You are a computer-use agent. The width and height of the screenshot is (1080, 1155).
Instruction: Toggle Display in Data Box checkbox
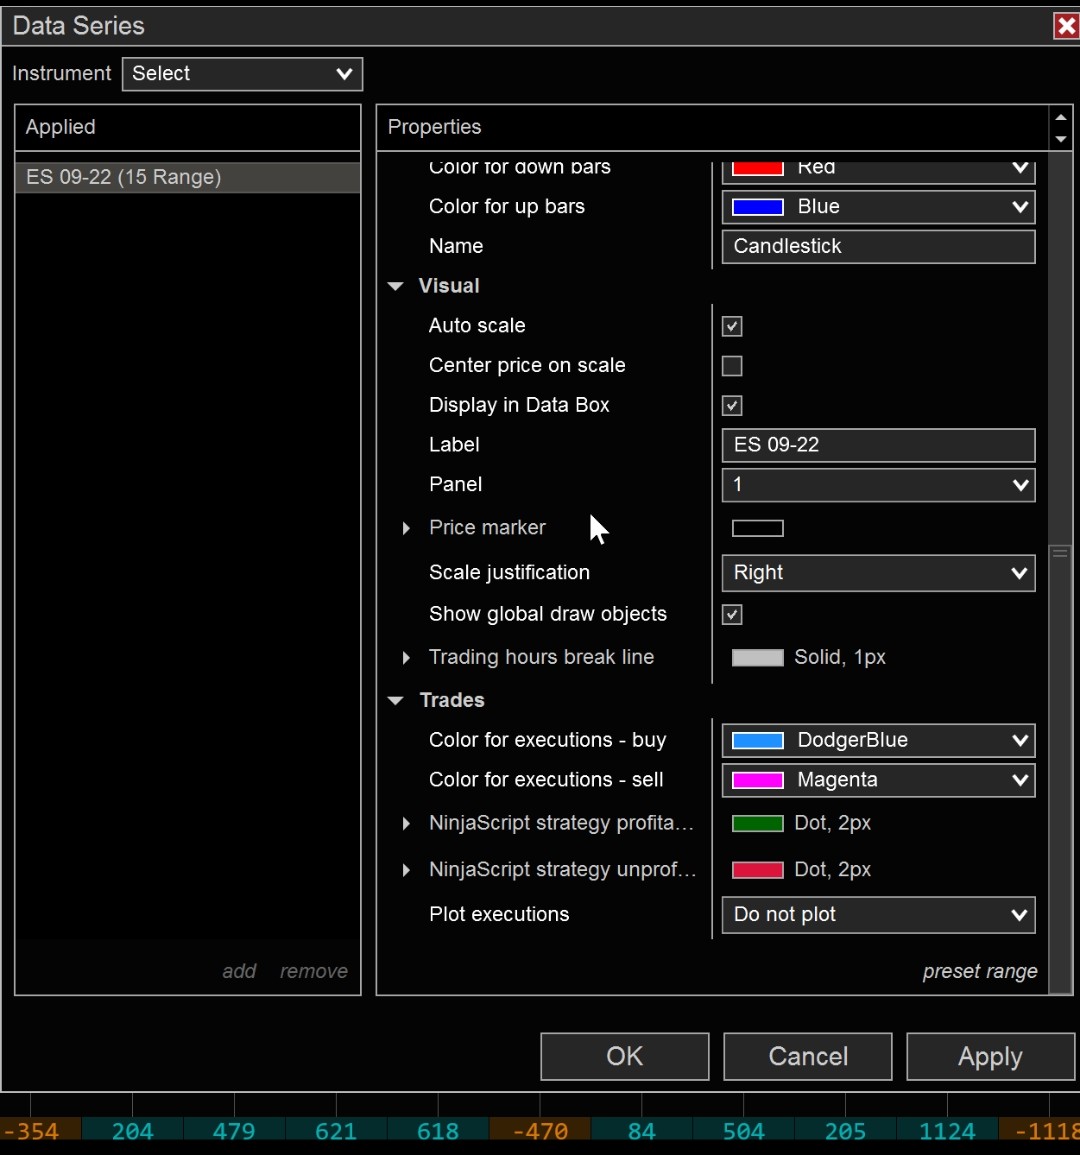[x=732, y=406]
